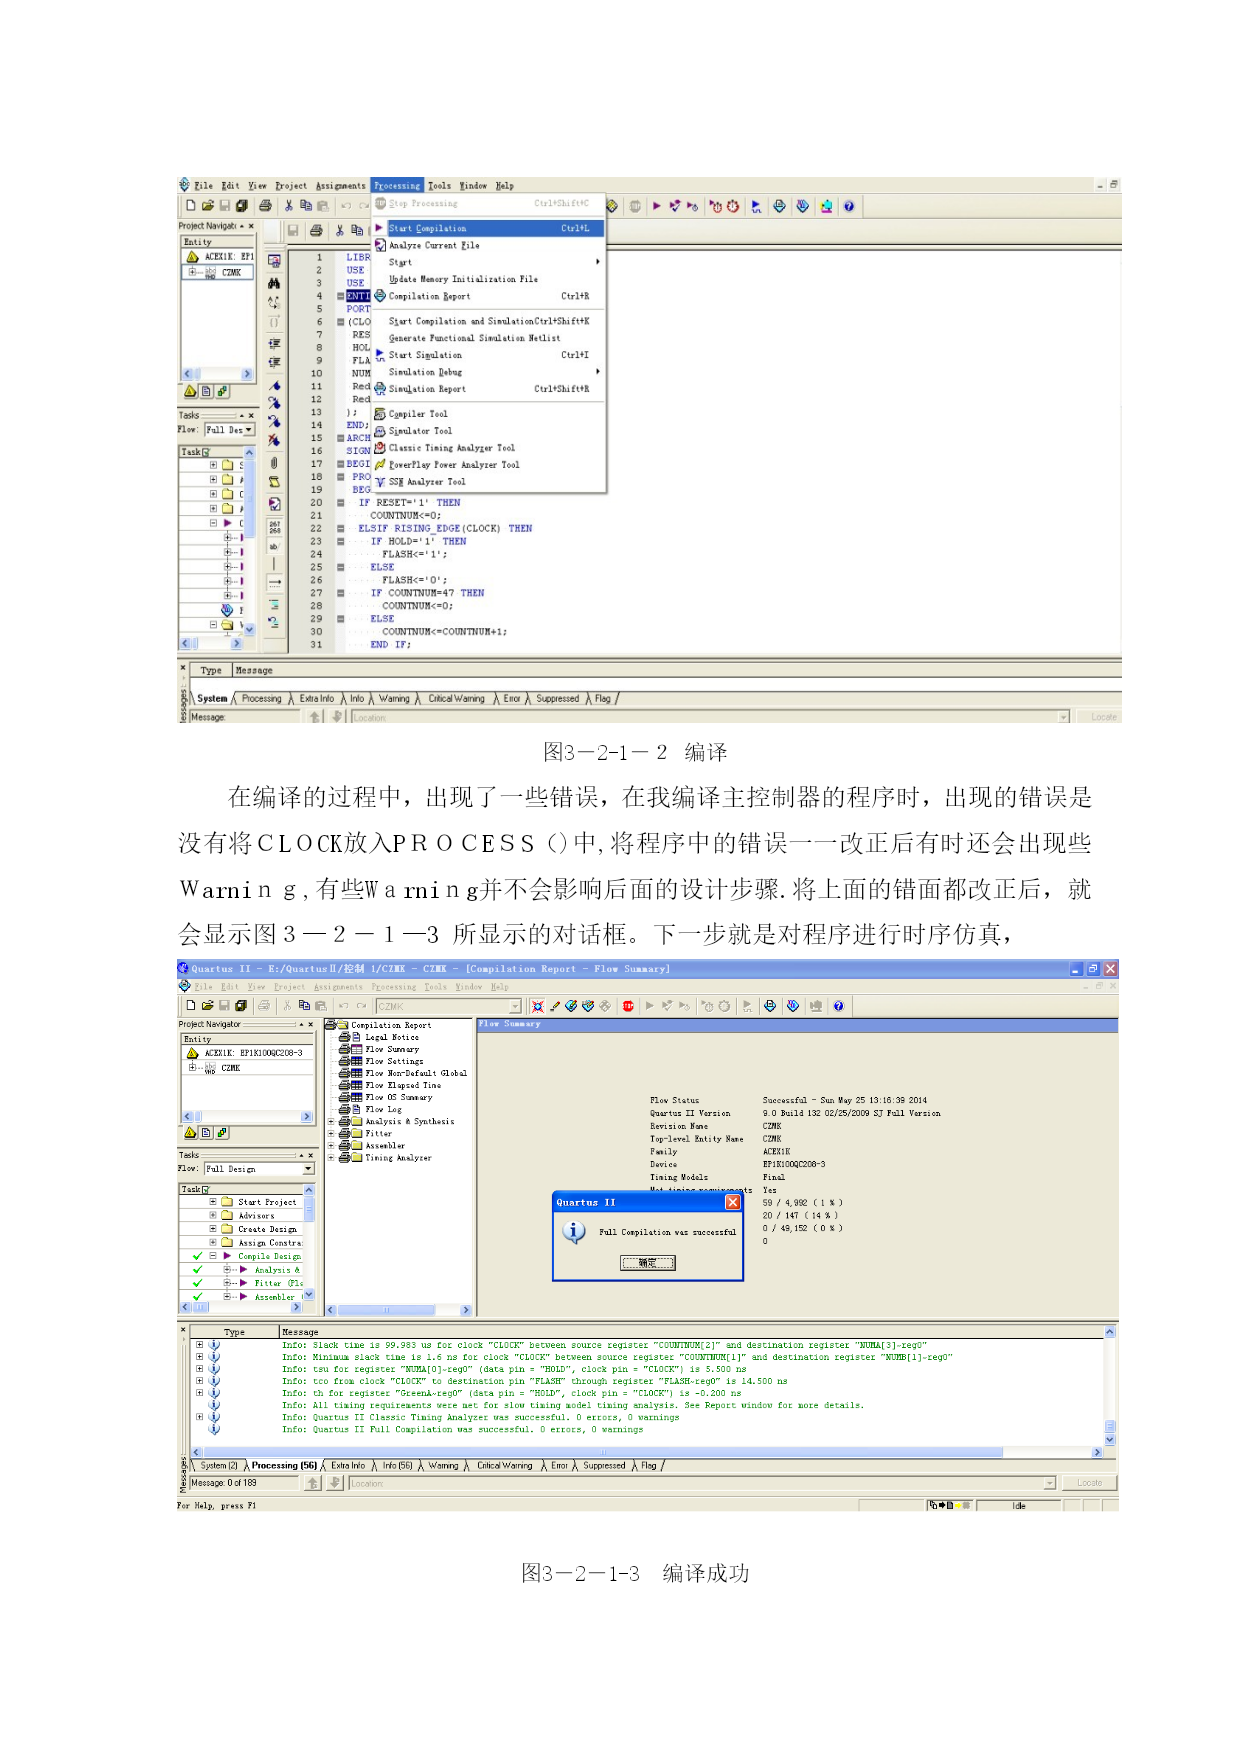1241x1754 pixels.
Task: Open the Flow dropdown showing Full Design
Action: pos(308,1169)
